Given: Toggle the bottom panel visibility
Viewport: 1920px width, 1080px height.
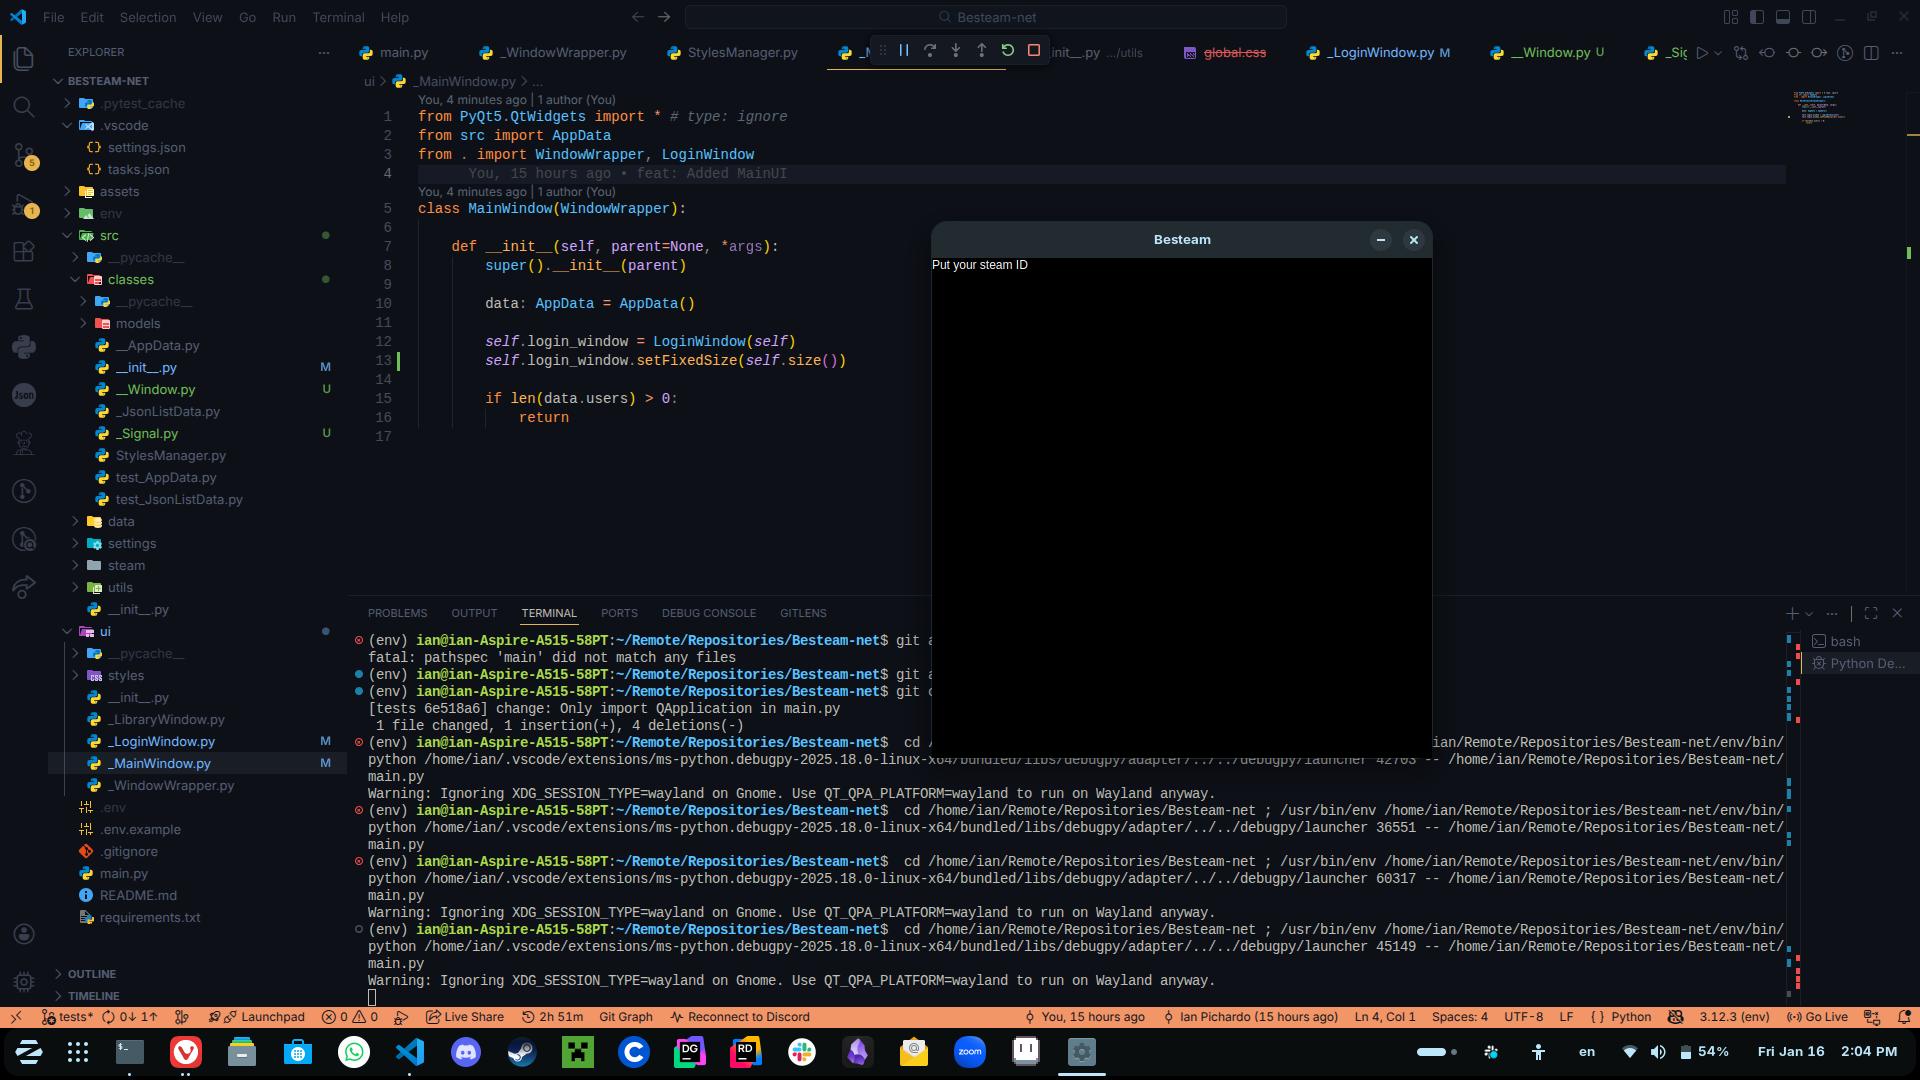Looking at the screenshot, I should click(x=1783, y=17).
